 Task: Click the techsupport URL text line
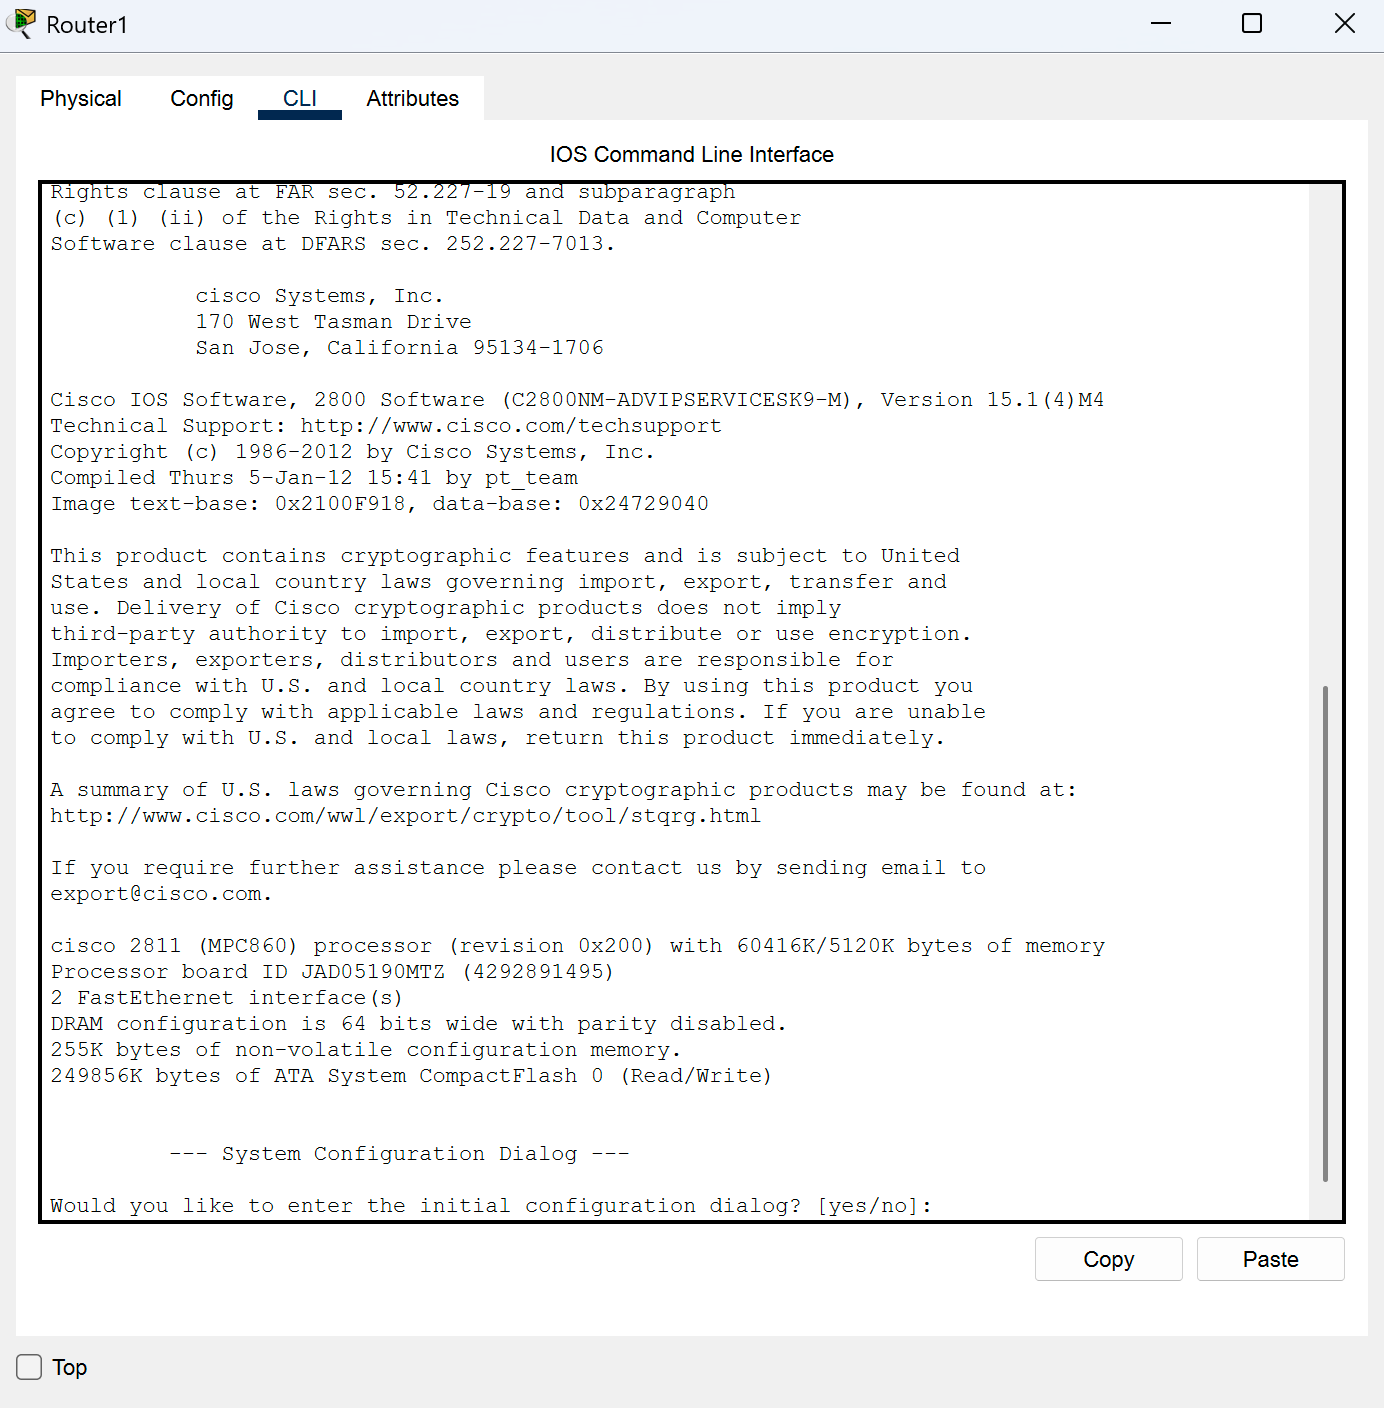(x=386, y=426)
